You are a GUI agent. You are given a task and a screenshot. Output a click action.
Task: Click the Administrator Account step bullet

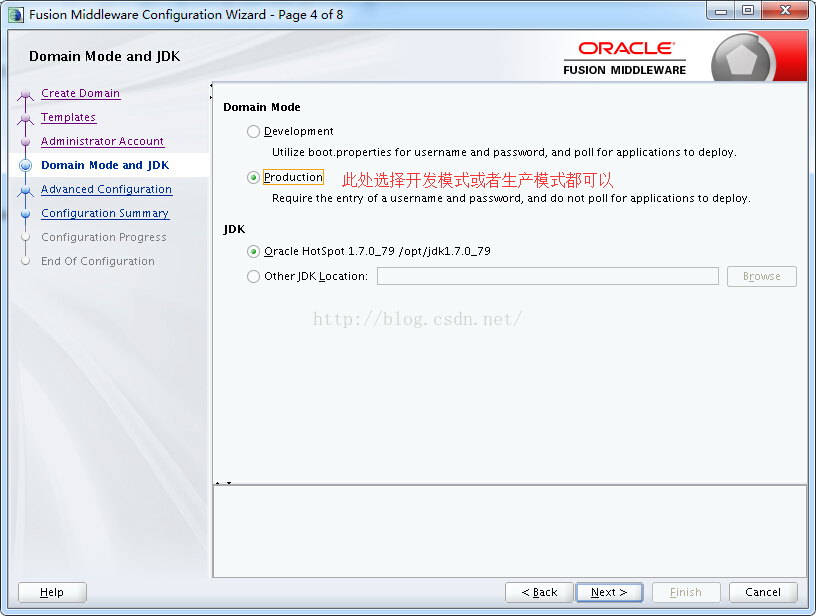pos(26,142)
